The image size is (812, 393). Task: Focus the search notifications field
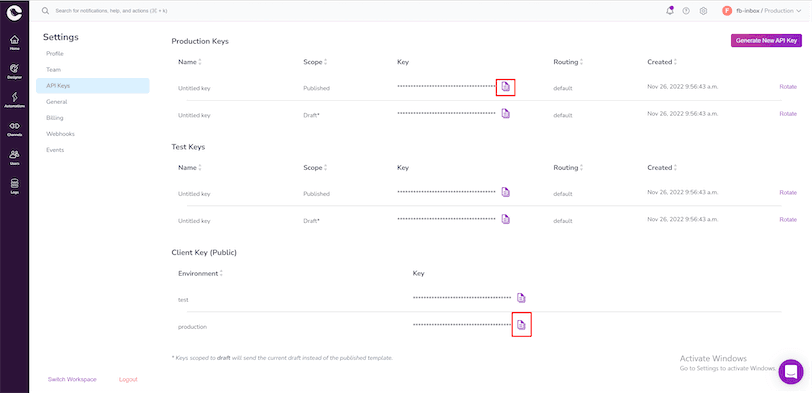pos(111,10)
